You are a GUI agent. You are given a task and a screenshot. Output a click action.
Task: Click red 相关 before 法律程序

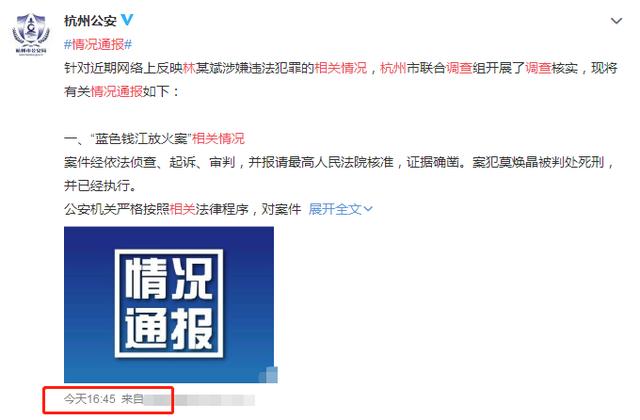(x=183, y=209)
